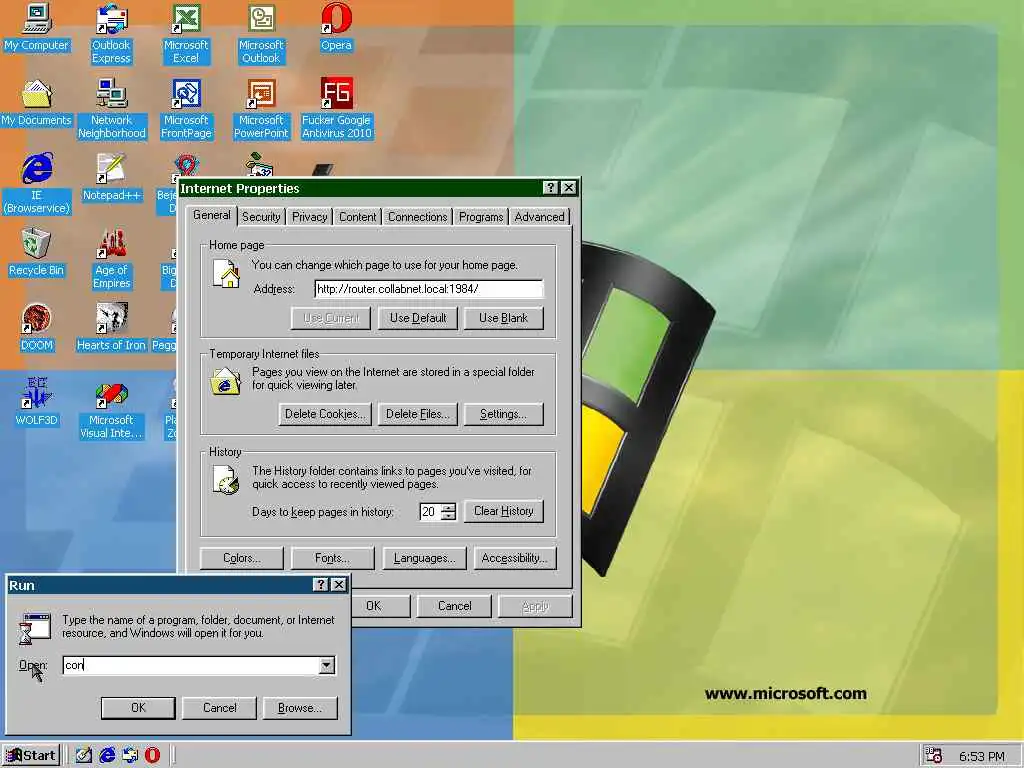The height and width of the screenshot is (768, 1024).
Task: Click Internet Explorer quick launch icon
Action: click(107, 755)
